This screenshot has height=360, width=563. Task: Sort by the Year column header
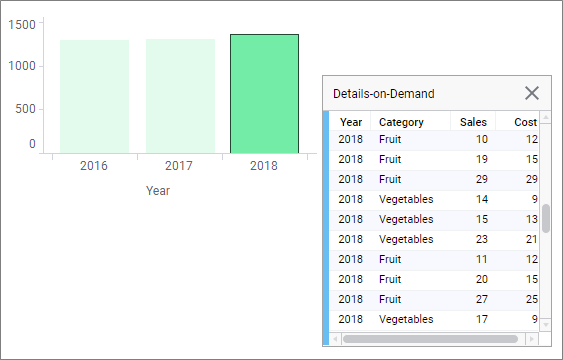tap(350, 122)
